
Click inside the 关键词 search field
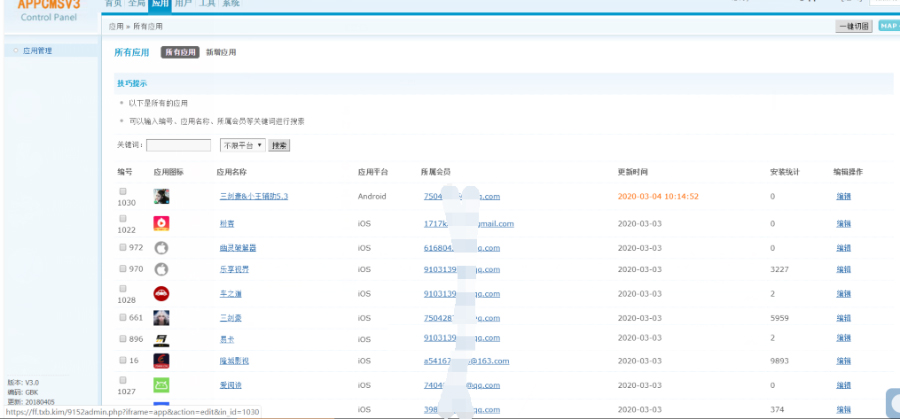(178, 145)
